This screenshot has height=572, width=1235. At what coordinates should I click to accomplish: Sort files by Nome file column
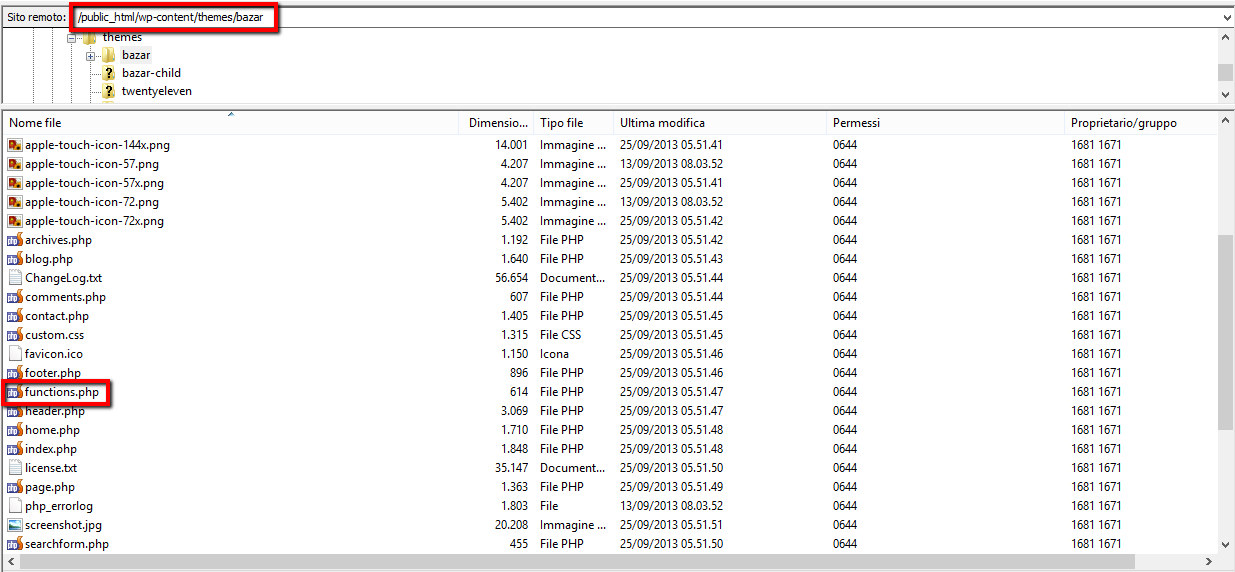click(231, 123)
